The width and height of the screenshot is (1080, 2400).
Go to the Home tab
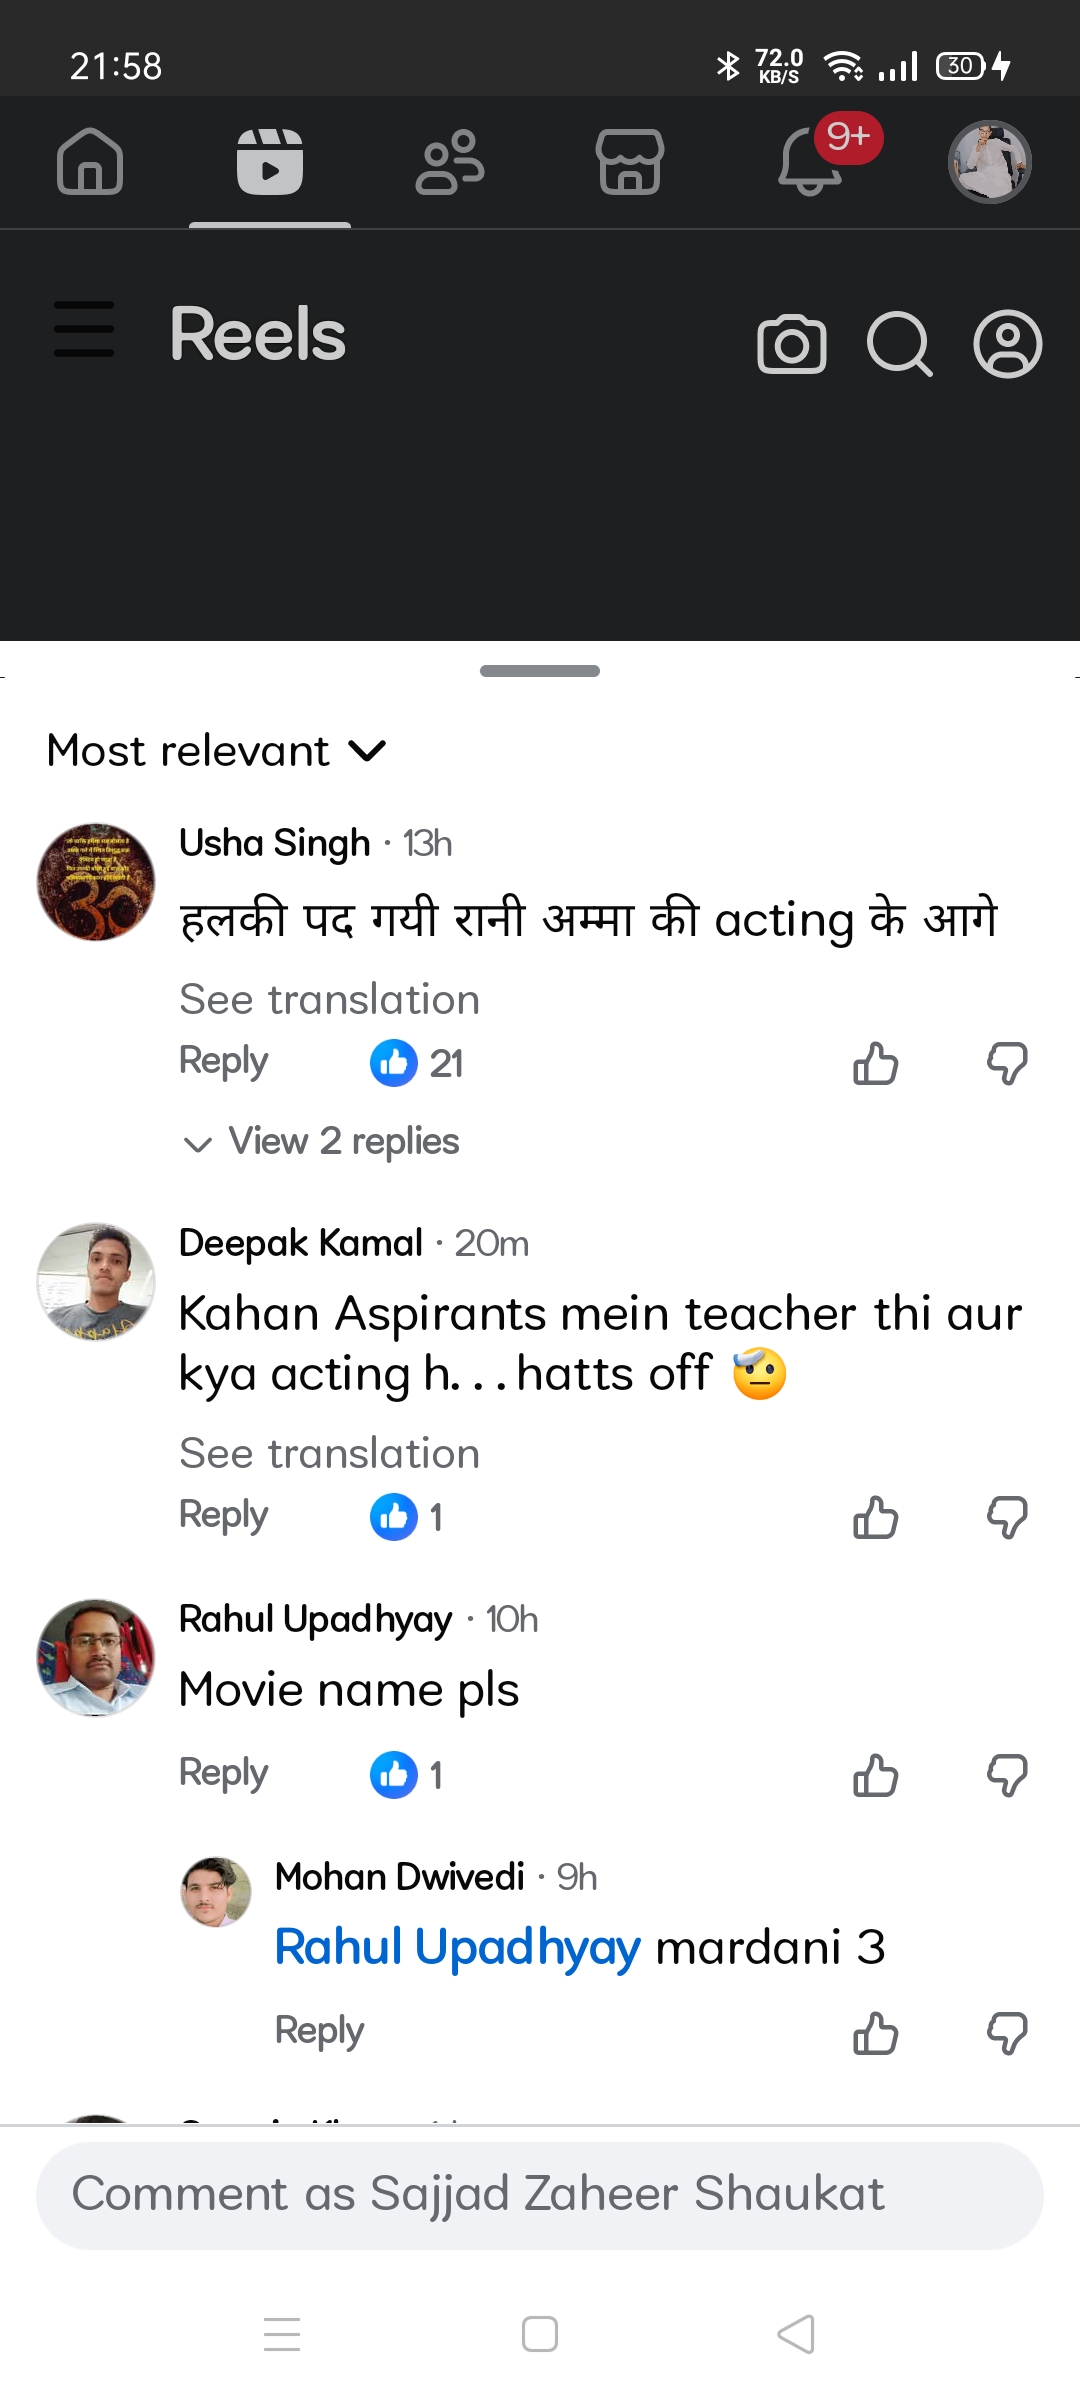(x=90, y=162)
